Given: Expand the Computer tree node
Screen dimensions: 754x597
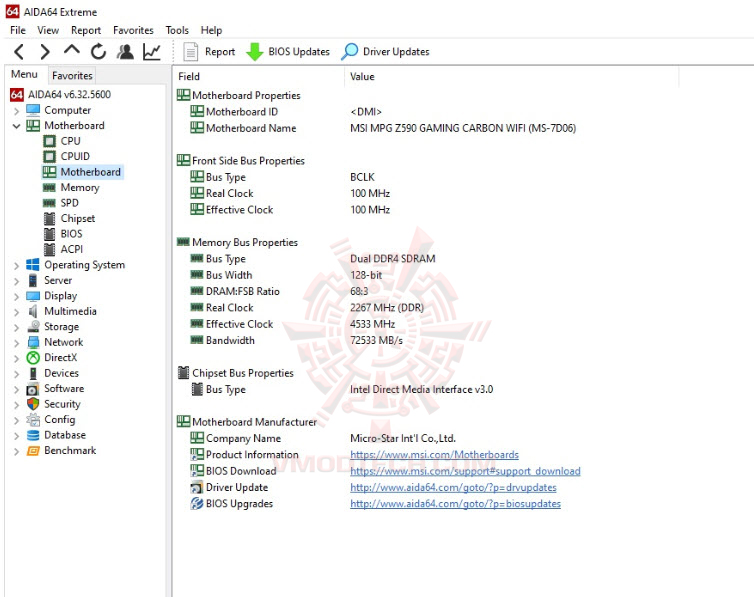Looking at the screenshot, I should [x=16, y=111].
